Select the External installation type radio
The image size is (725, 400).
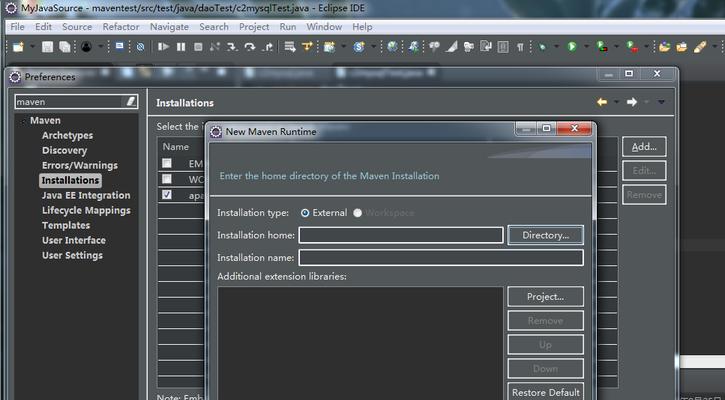pyautogui.click(x=305, y=213)
